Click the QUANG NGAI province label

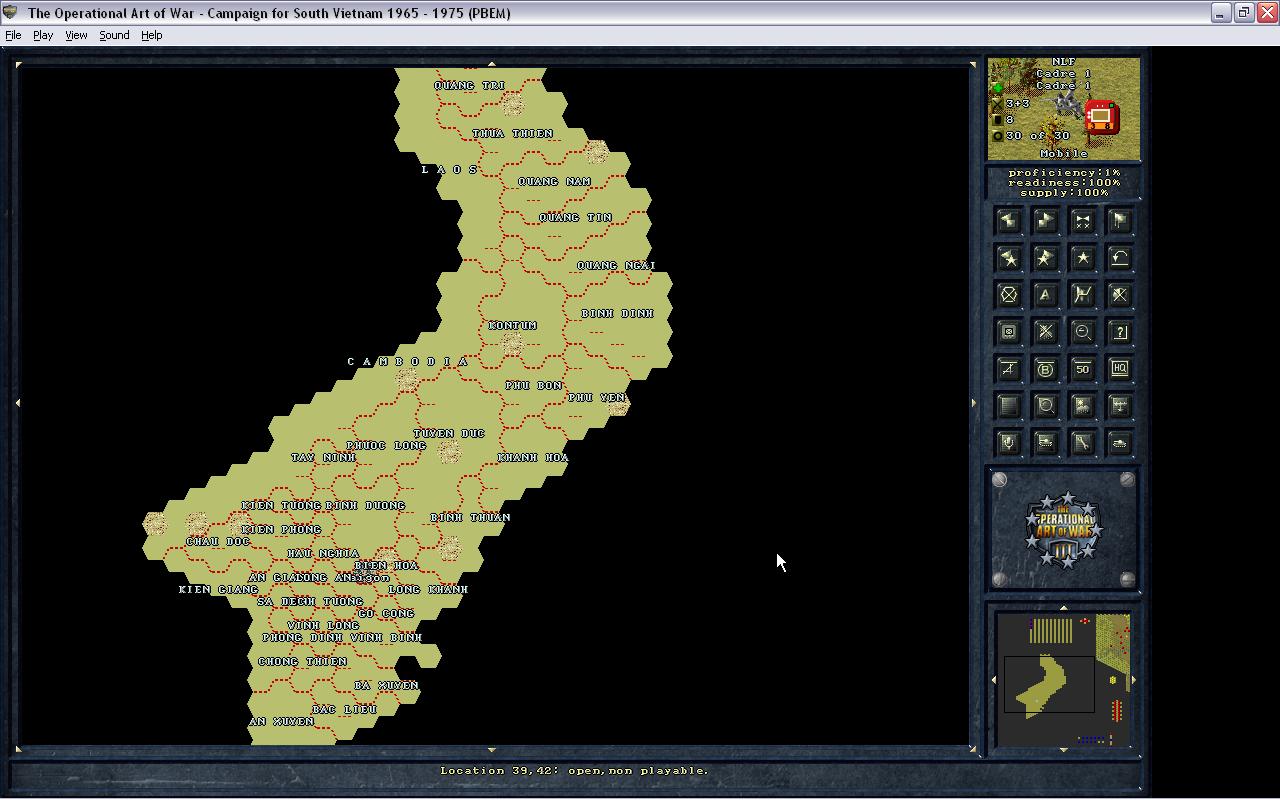pyautogui.click(x=616, y=265)
